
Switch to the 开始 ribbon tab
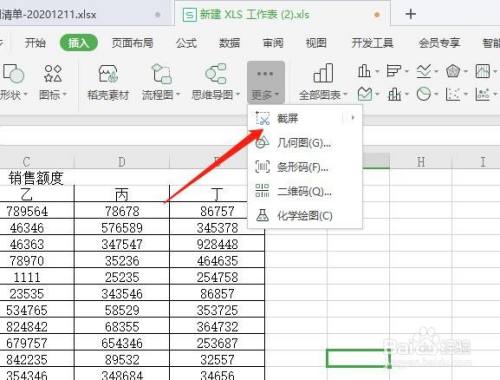tap(35, 43)
